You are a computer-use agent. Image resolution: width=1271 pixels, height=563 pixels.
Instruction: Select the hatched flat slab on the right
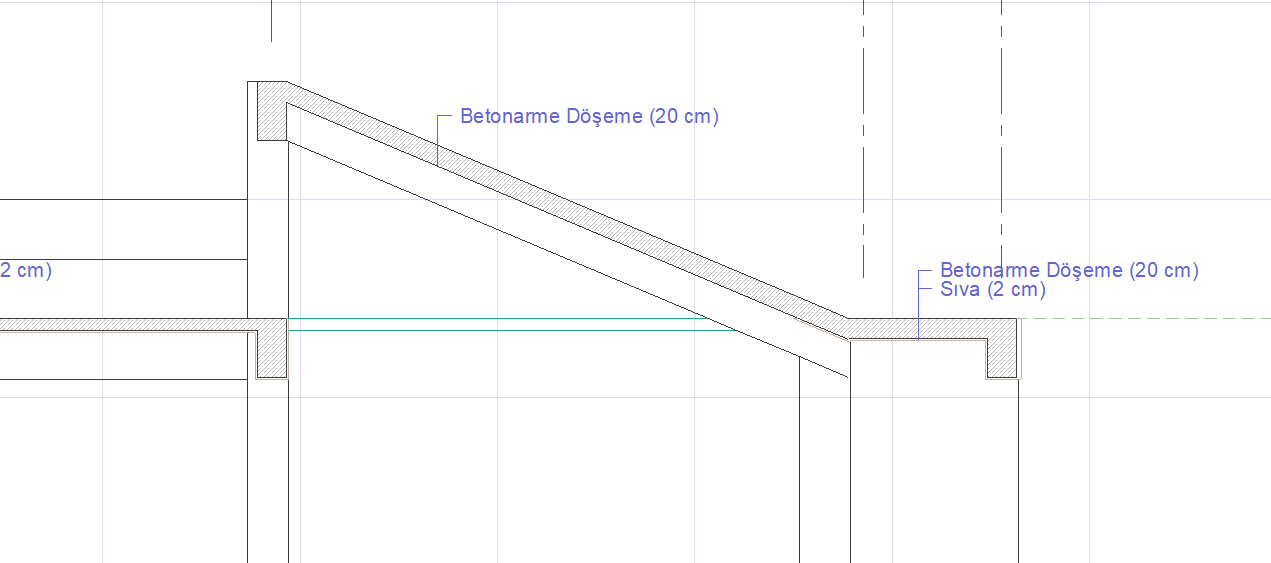pyautogui.click(x=920, y=329)
